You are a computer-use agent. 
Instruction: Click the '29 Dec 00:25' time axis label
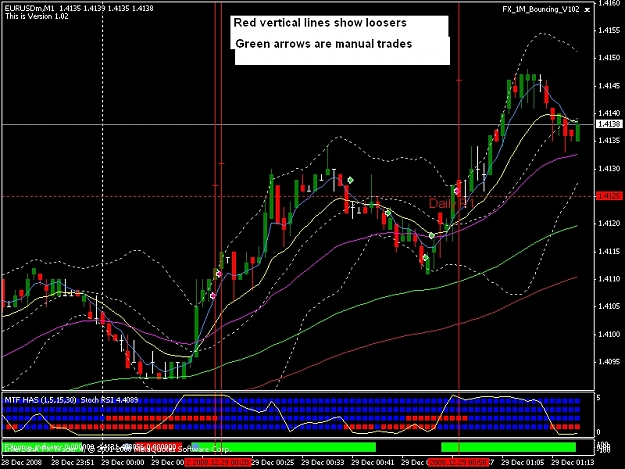[x=273, y=463]
